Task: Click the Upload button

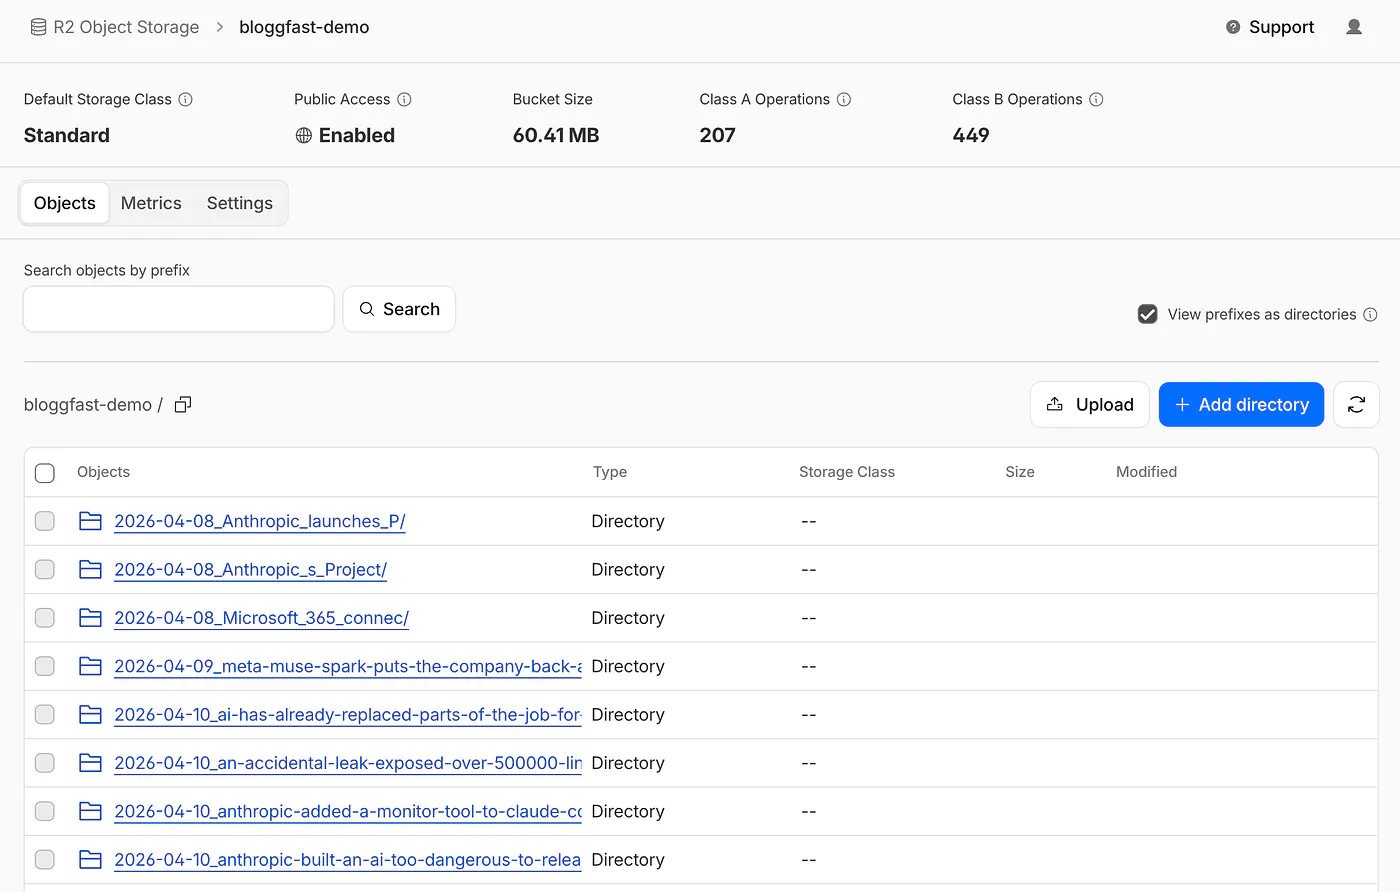Action: pos(1090,404)
